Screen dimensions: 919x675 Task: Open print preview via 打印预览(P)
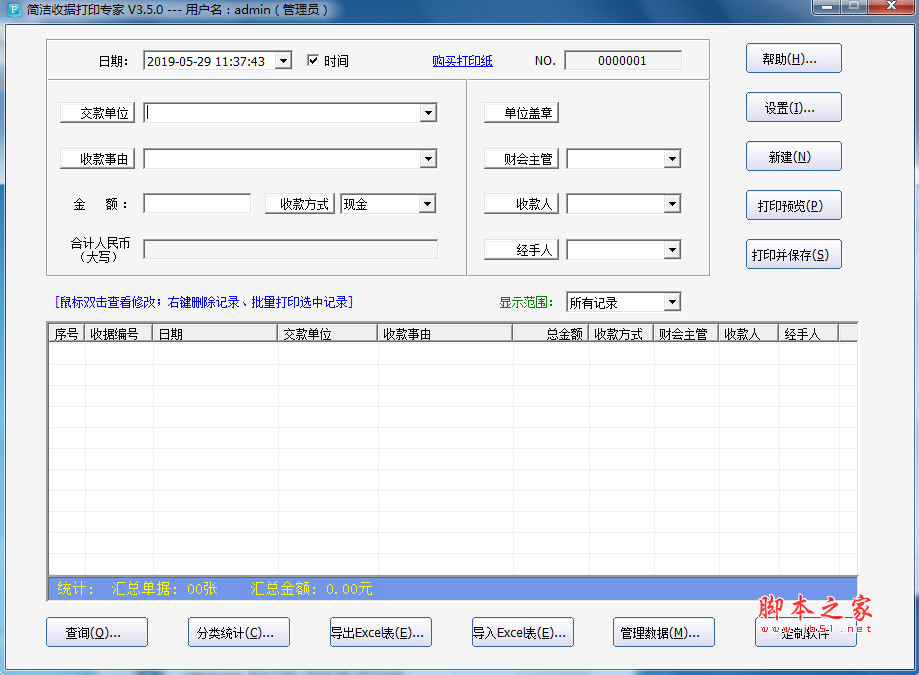pyautogui.click(x=793, y=205)
